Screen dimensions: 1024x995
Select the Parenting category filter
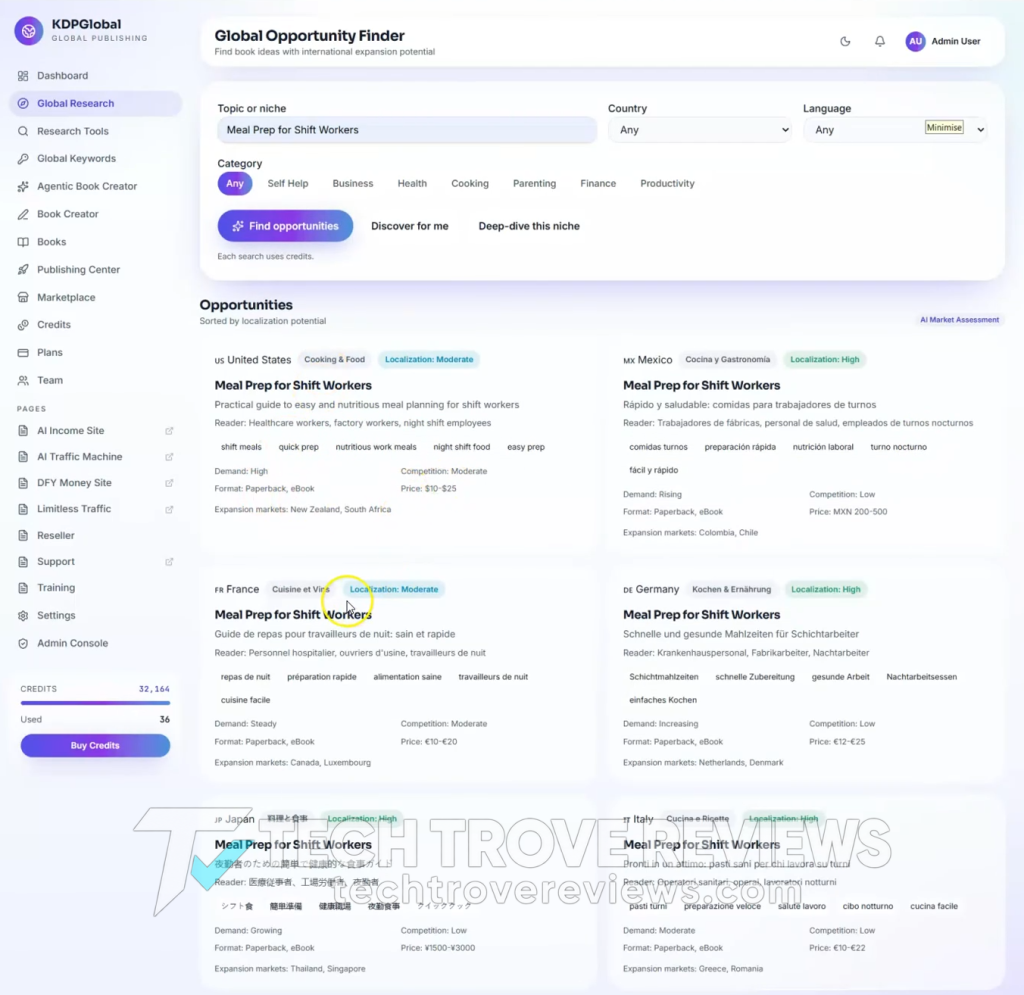point(534,183)
